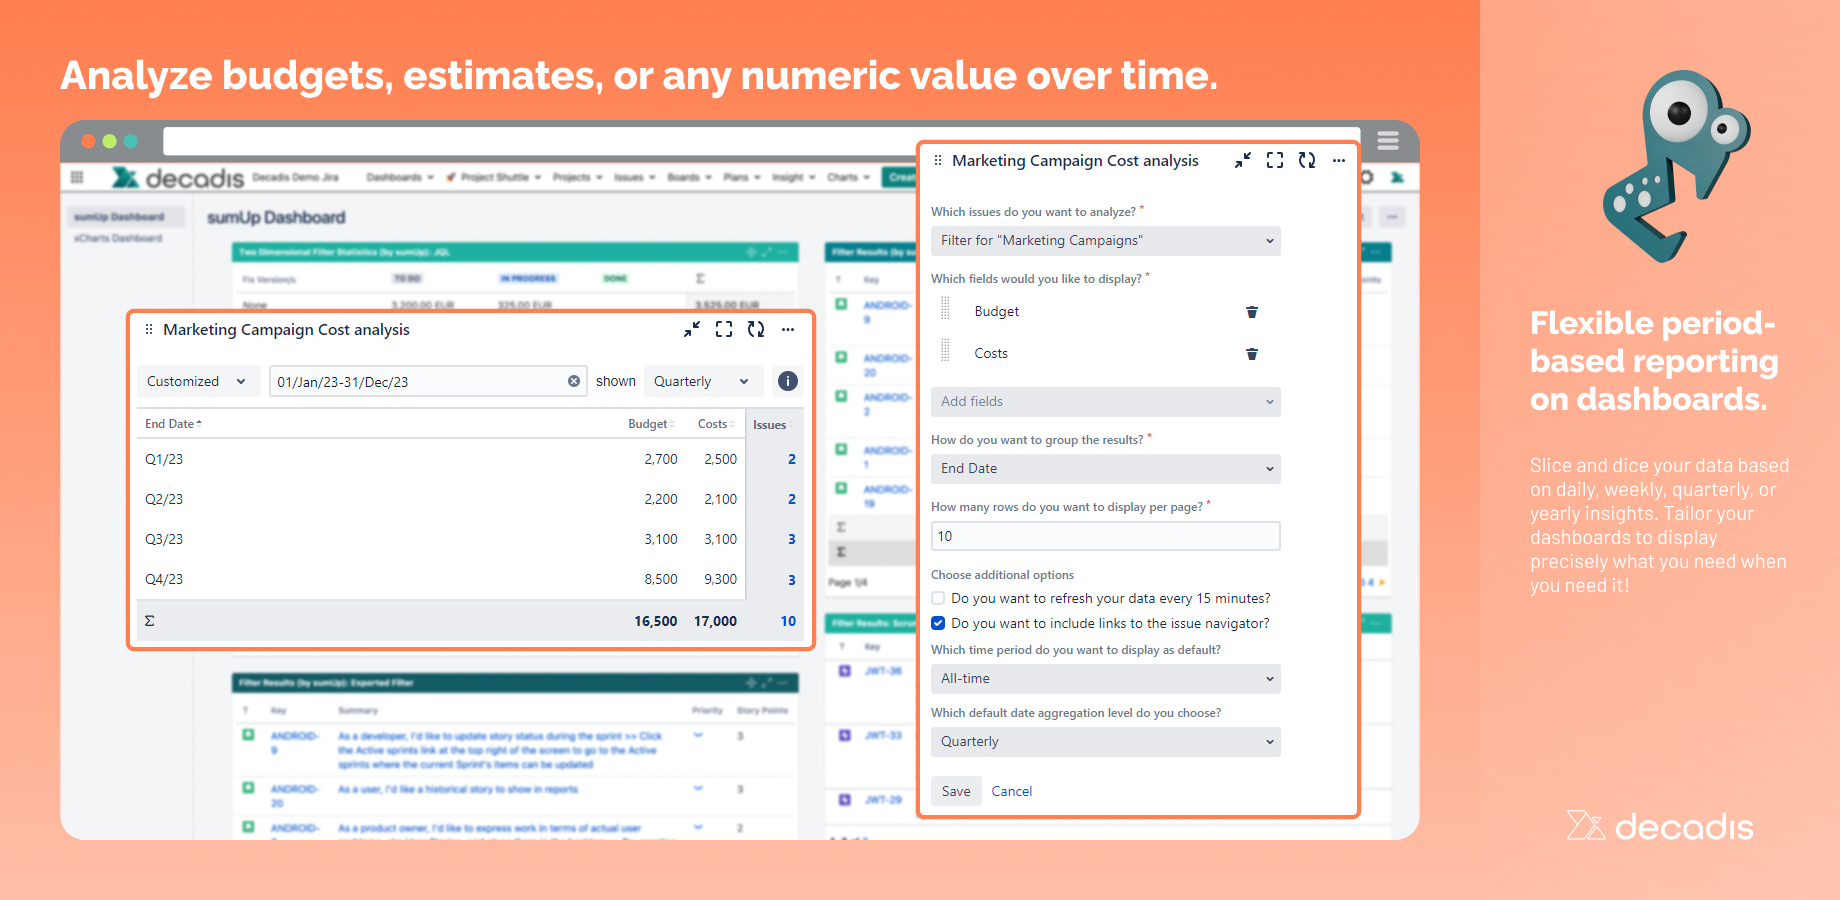This screenshot has width=1840, height=900.
Task: Open the Projects menu
Action: (577, 177)
